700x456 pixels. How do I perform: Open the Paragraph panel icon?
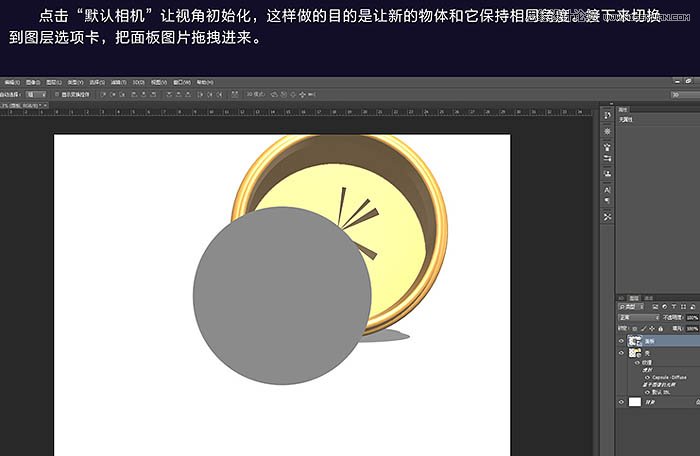[607, 201]
